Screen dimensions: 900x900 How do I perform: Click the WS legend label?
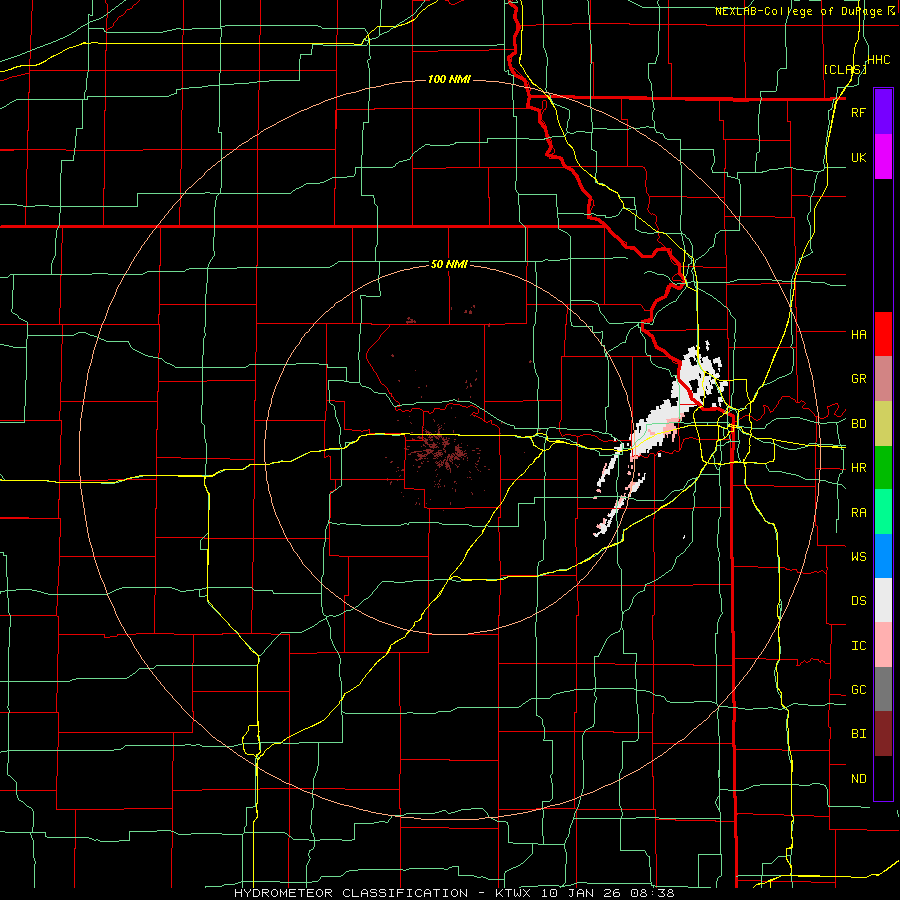coord(858,557)
